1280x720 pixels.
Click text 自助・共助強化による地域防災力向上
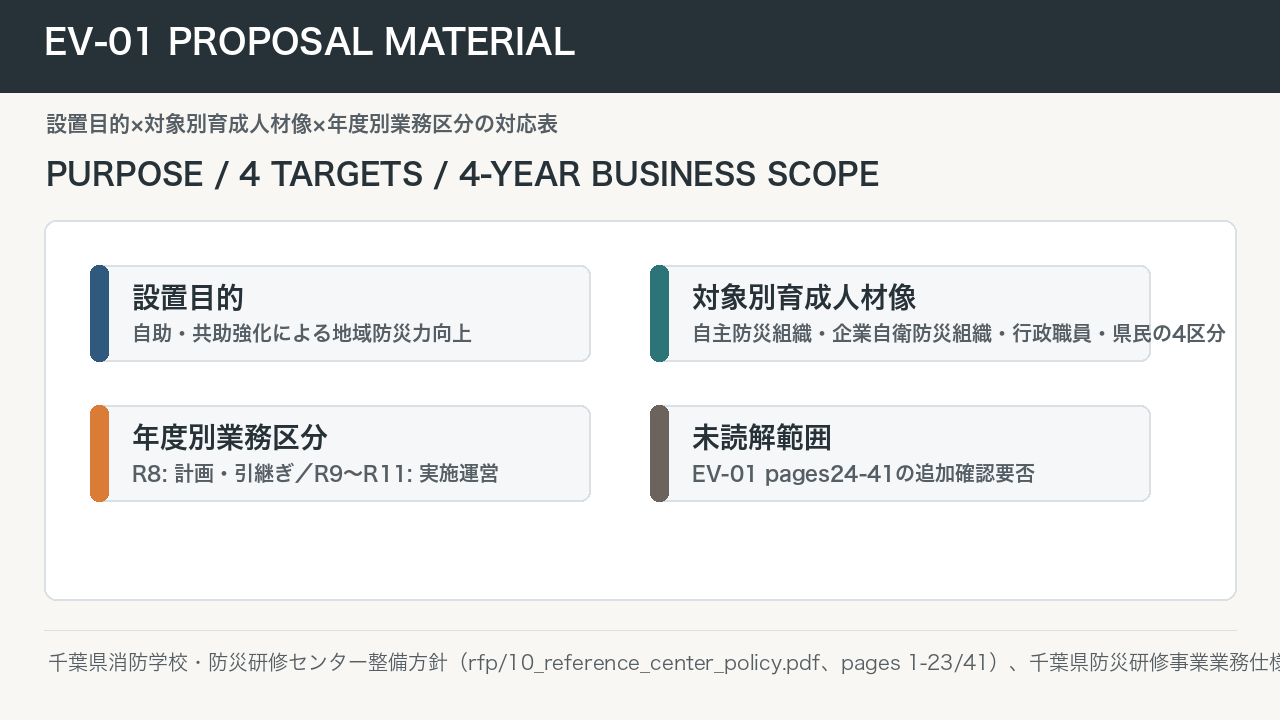tap(302, 334)
